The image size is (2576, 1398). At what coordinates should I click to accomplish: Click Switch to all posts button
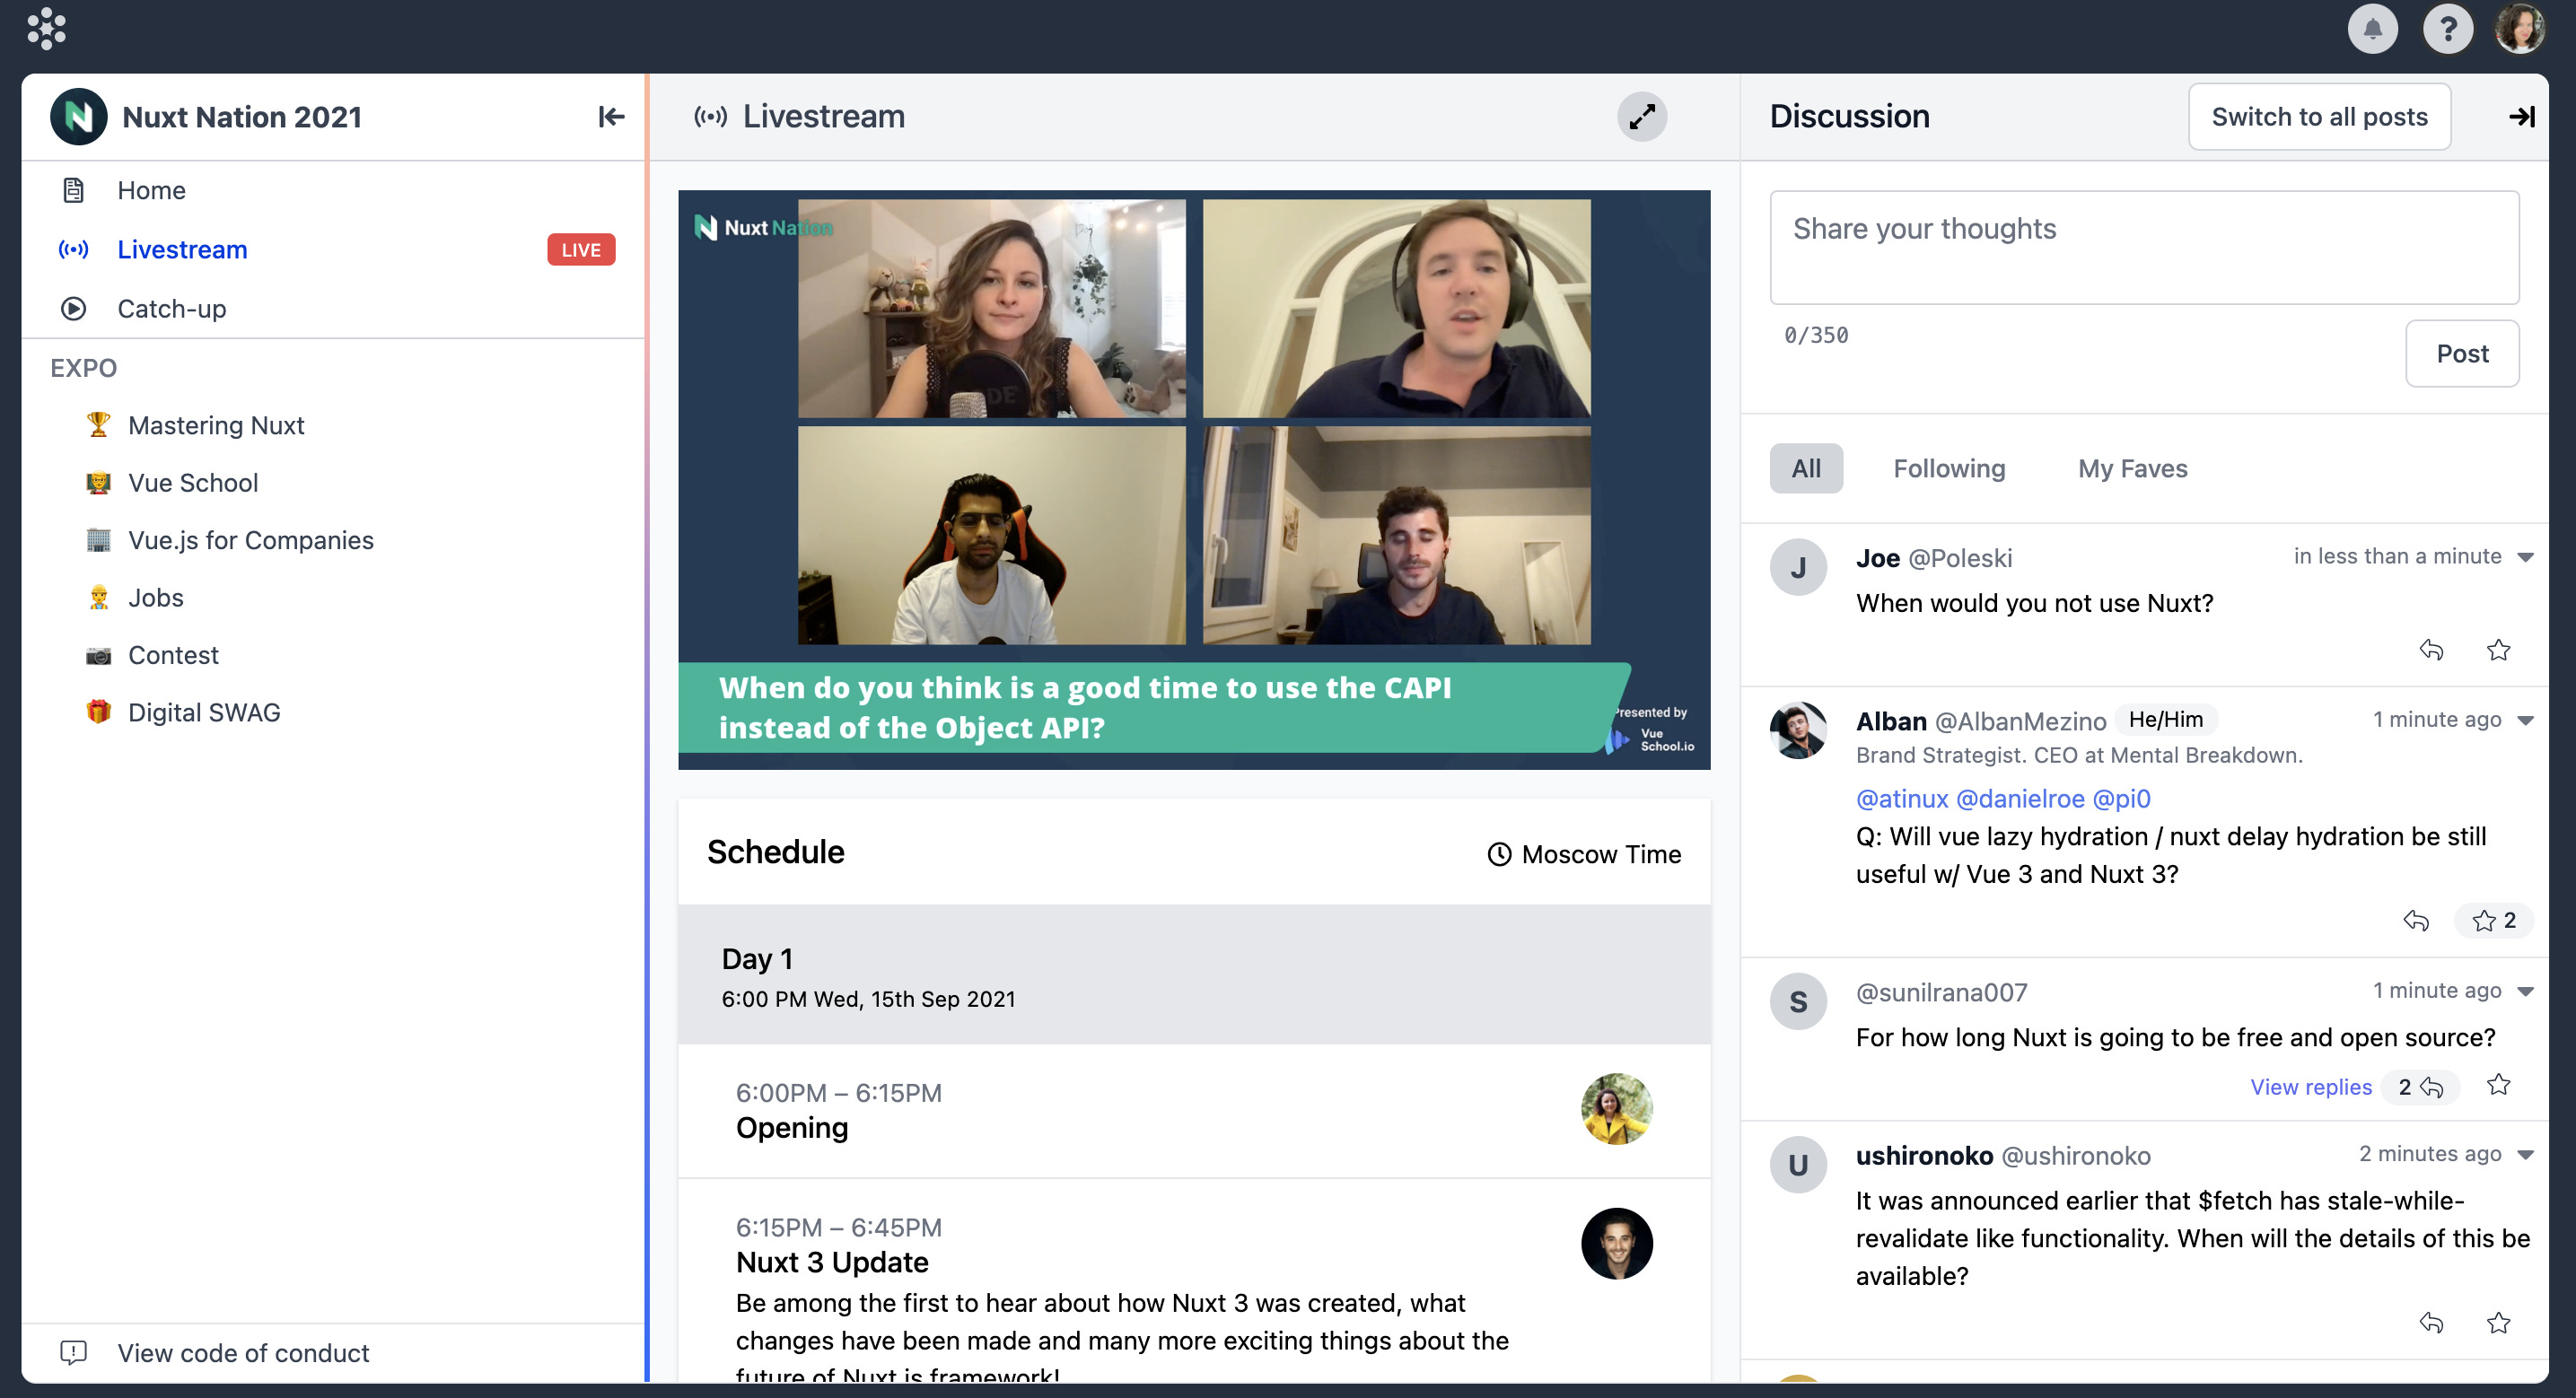2318,117
